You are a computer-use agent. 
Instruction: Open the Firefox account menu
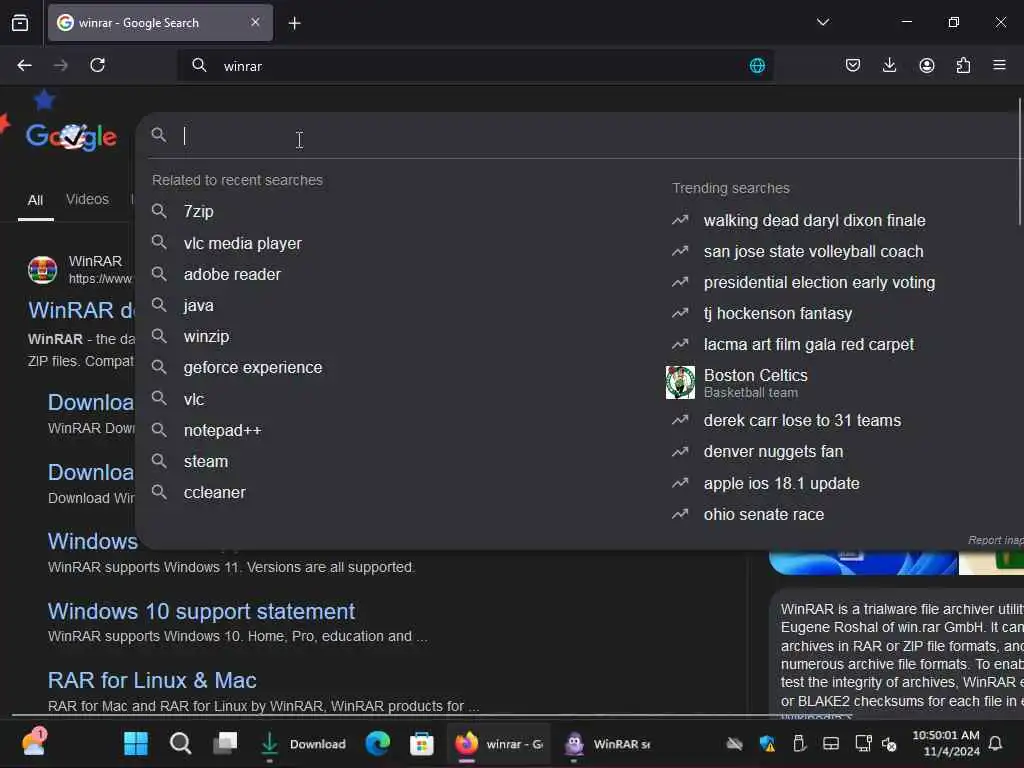pyautogui.click(x=927, y=65)
